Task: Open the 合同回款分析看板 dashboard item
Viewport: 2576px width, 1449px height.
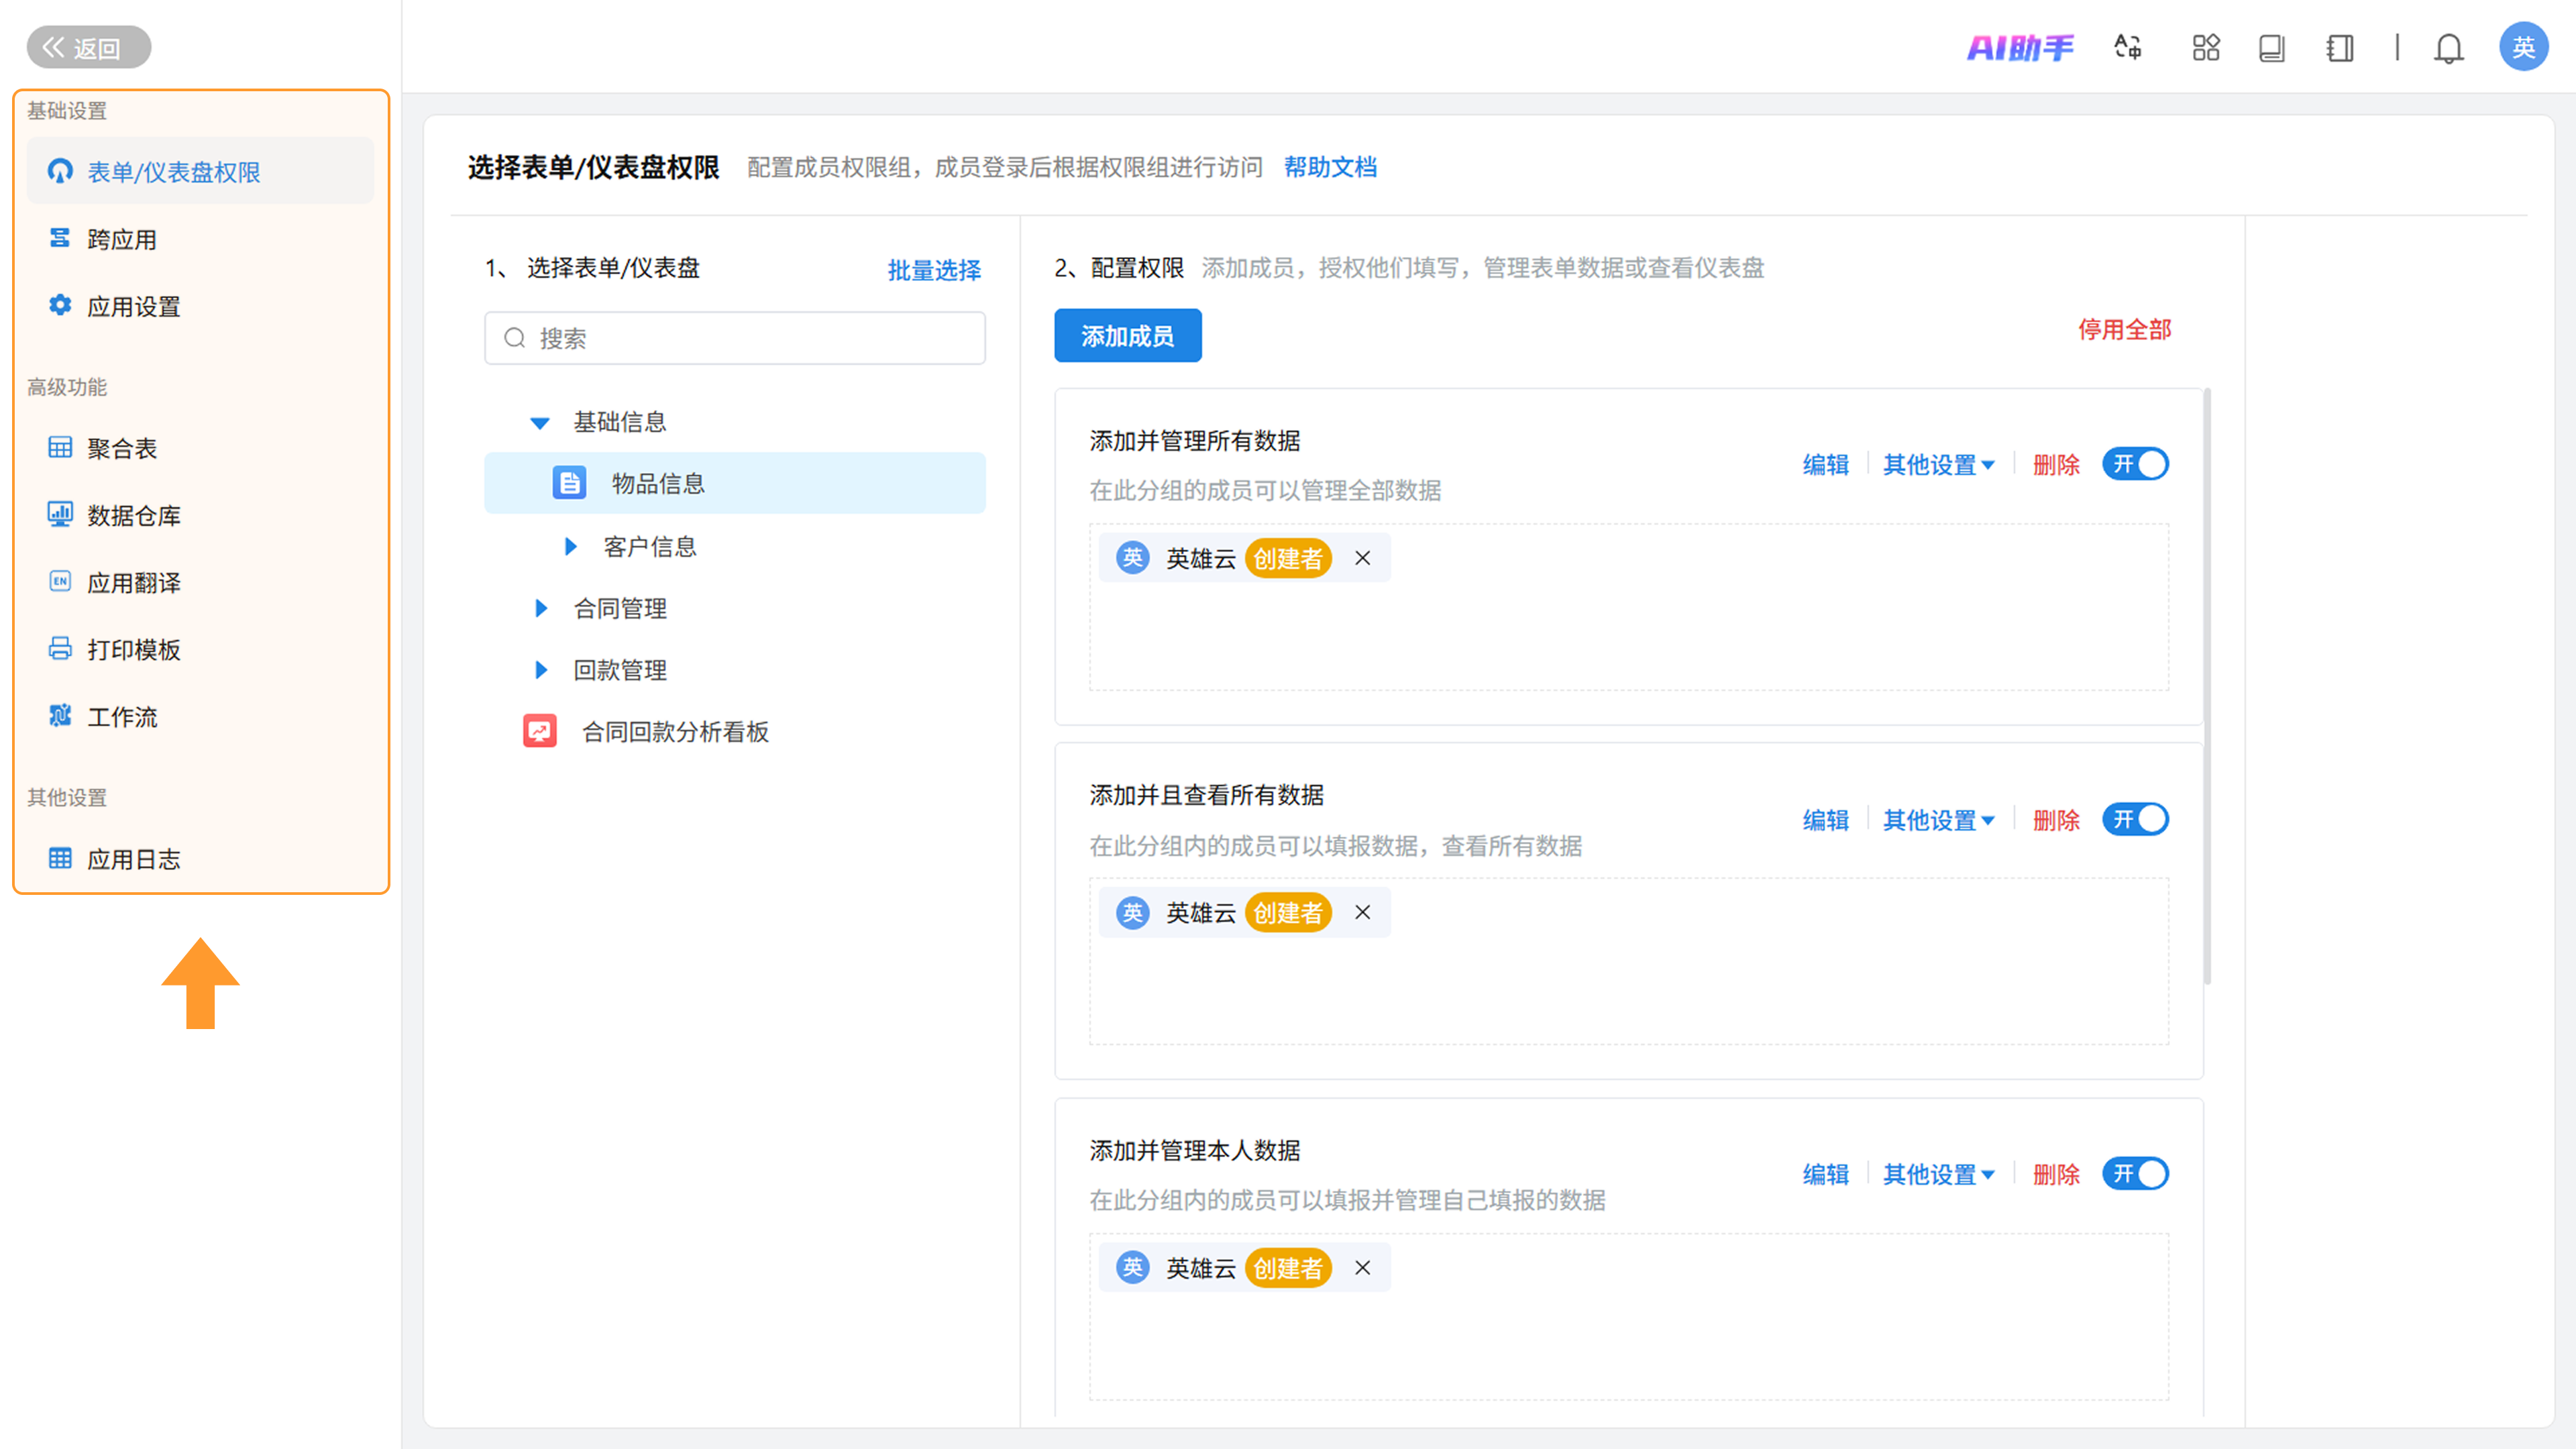Action: point(675,732)
